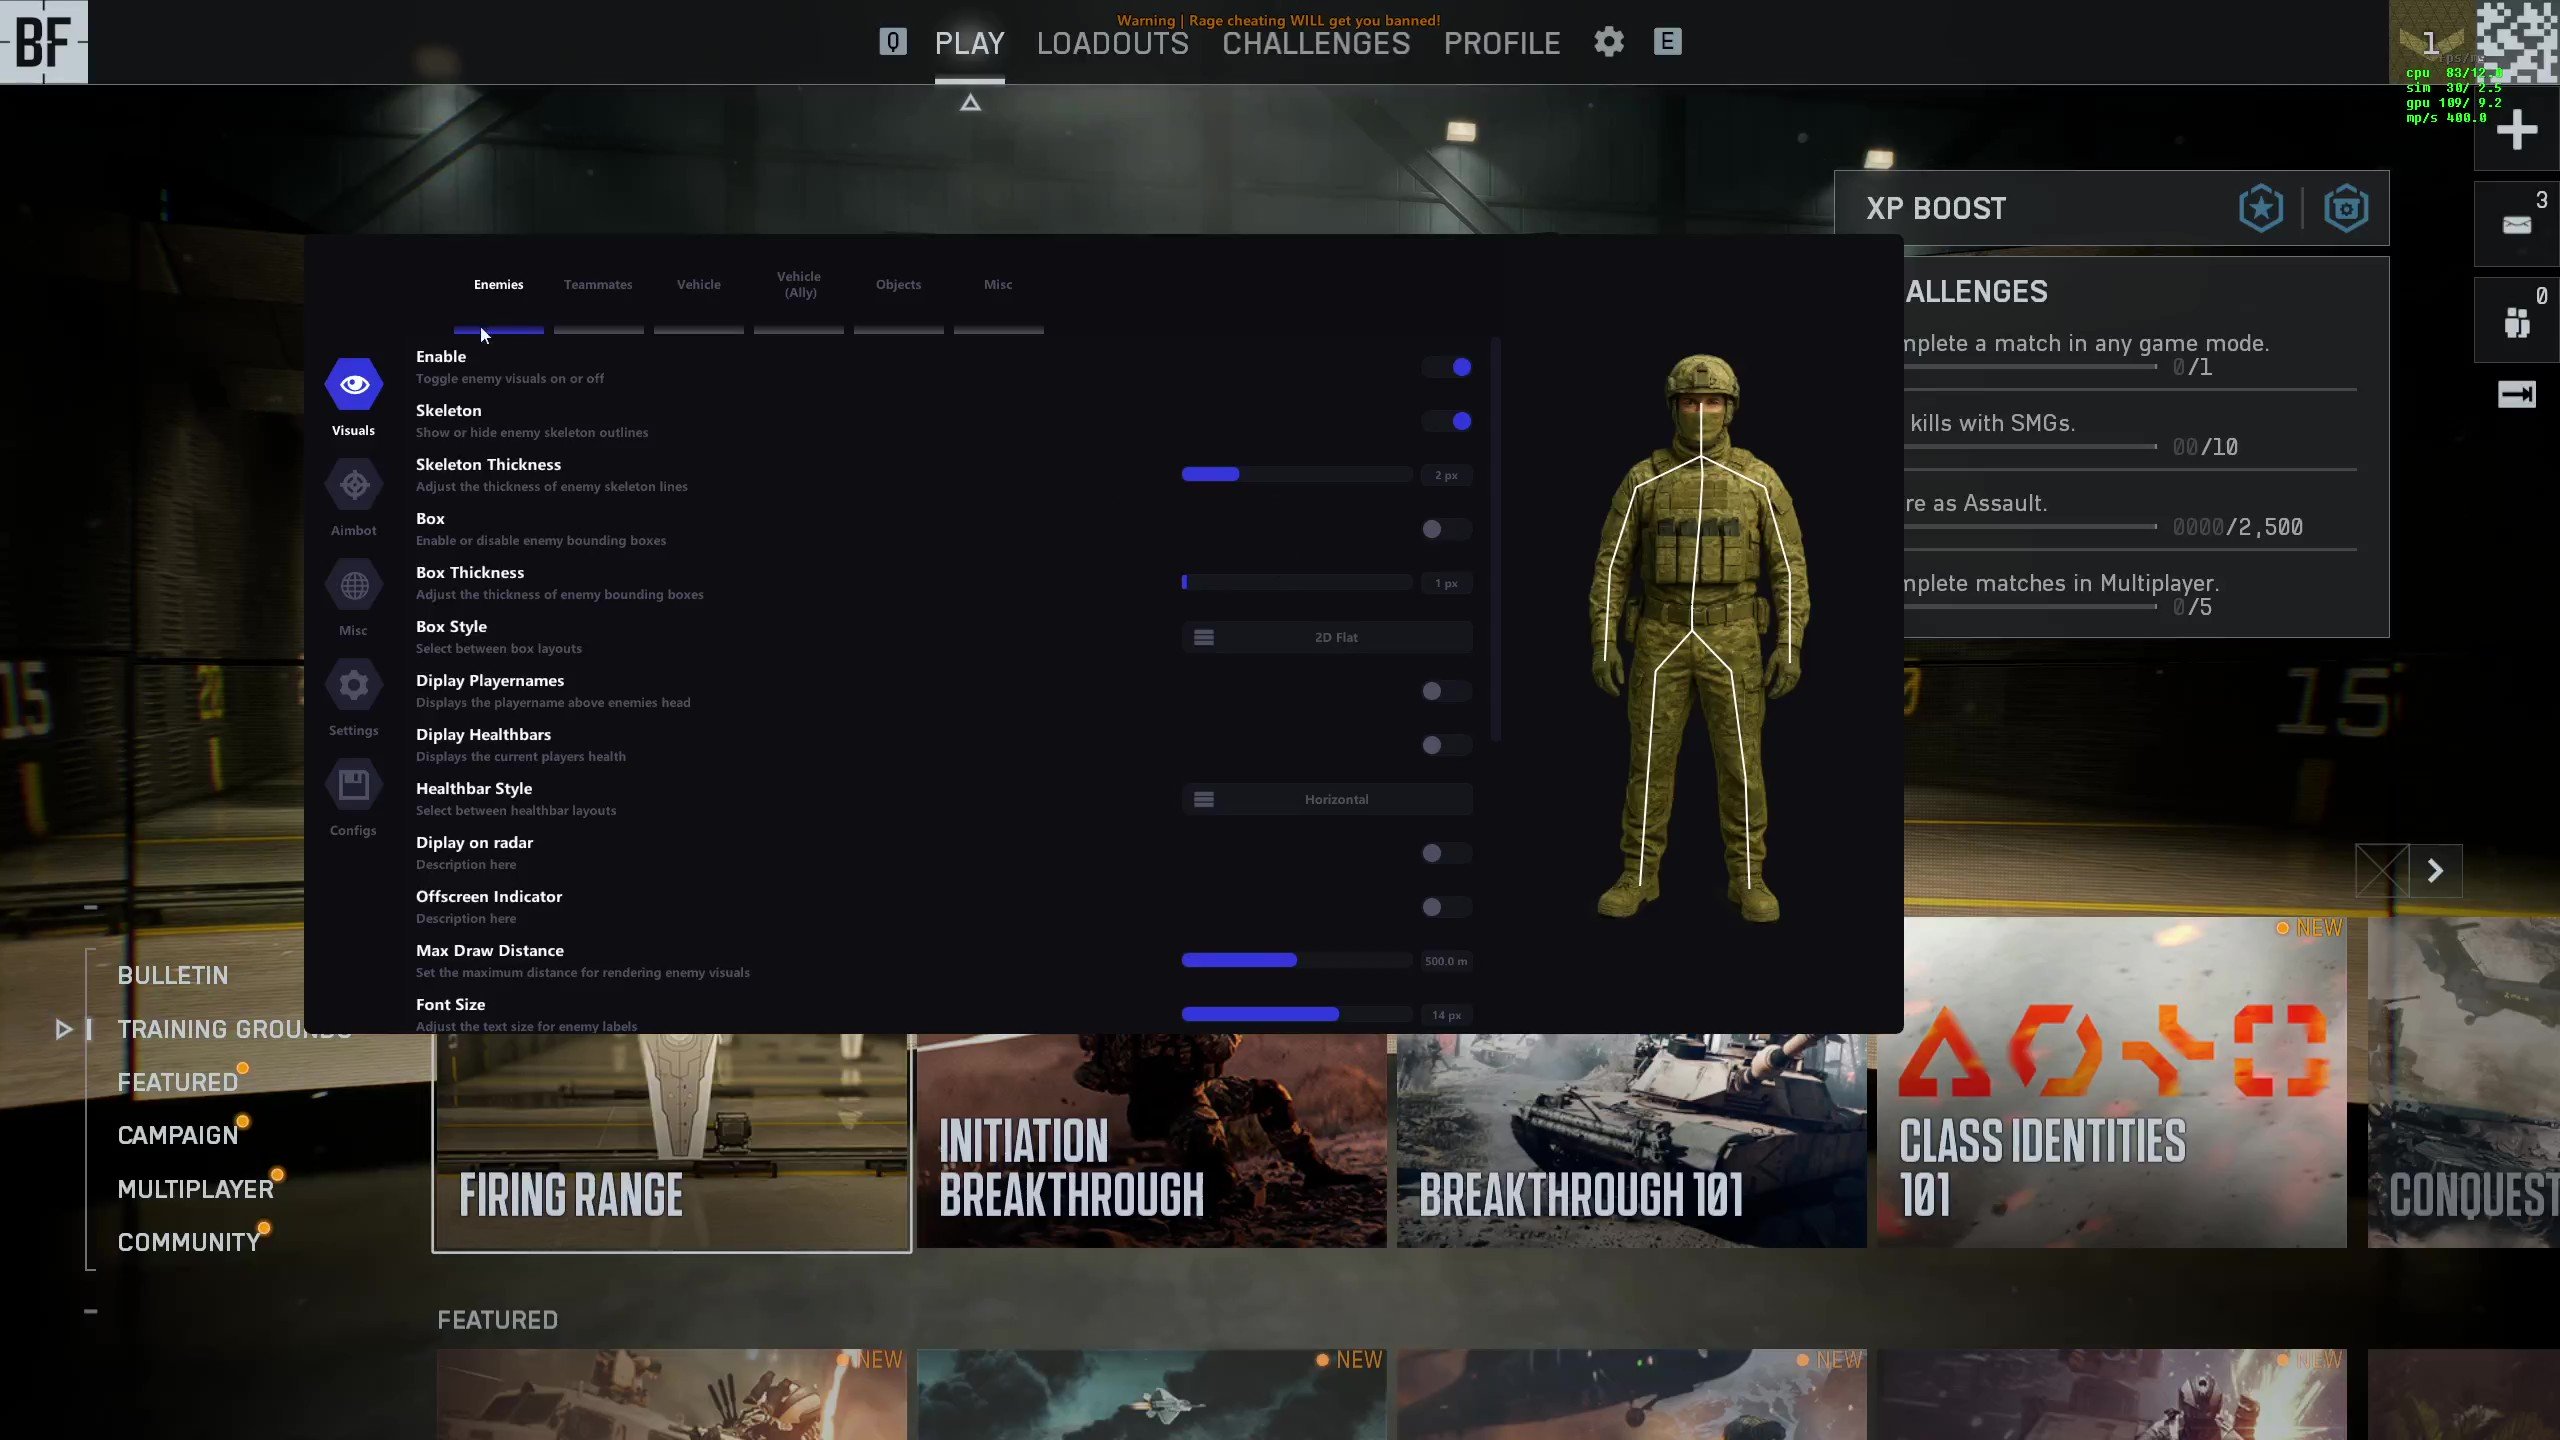Image resolution: width=2560 pixels, height=1440 pixels.
Task: Disable the Skeleton toggle
Action: 1447,421
